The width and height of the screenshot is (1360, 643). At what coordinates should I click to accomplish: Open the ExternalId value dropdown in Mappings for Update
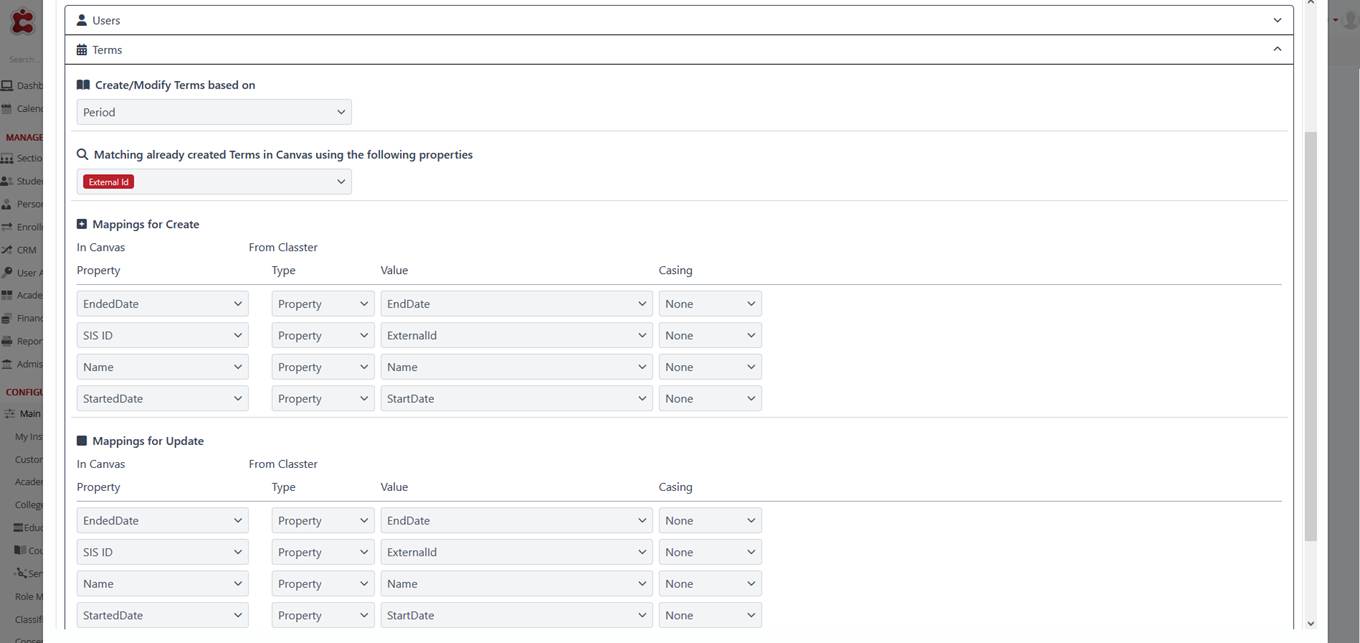pyautogui.click(x=517, y=552)
